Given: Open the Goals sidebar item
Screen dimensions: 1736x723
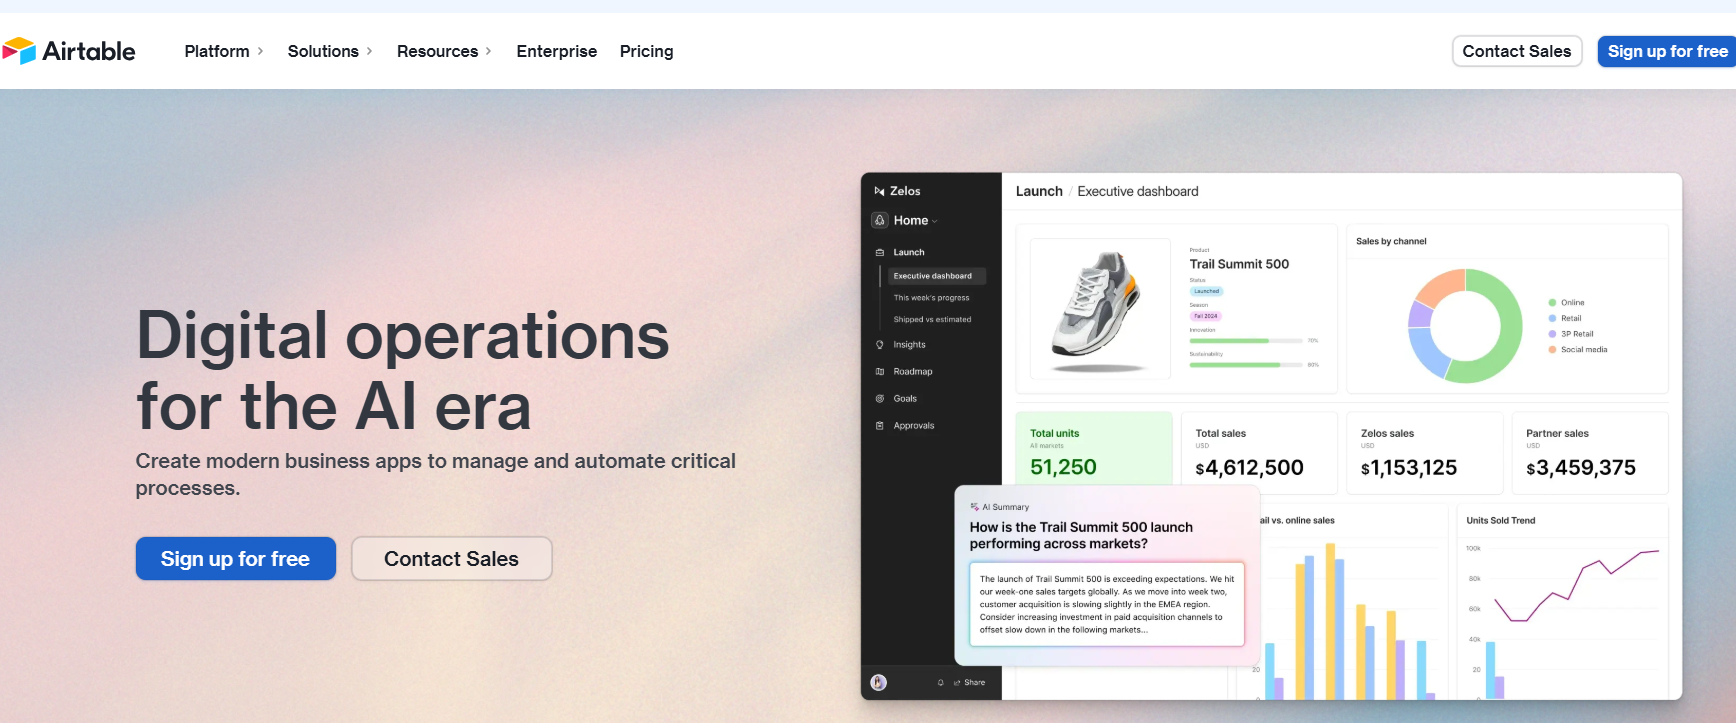Looking at the screenshot, I should pyautogui.click(x=905, y=398).
